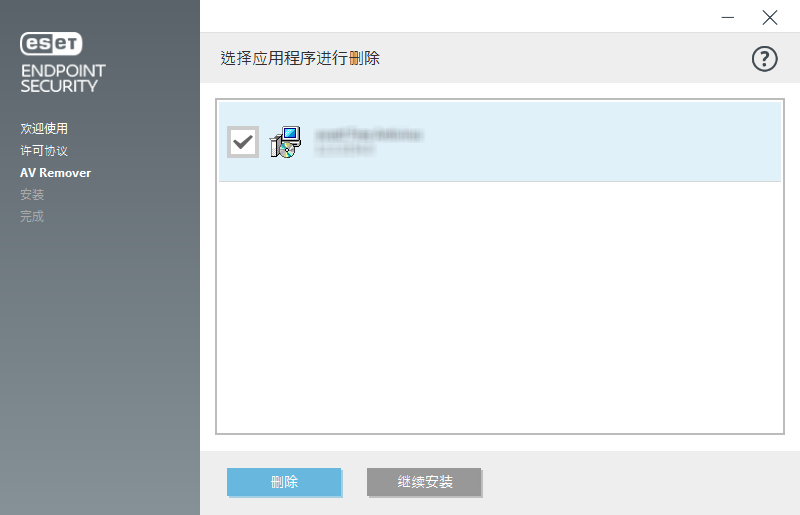Click the blurred version line under the app name
800x515 pixels.
(x=345, y=150)
